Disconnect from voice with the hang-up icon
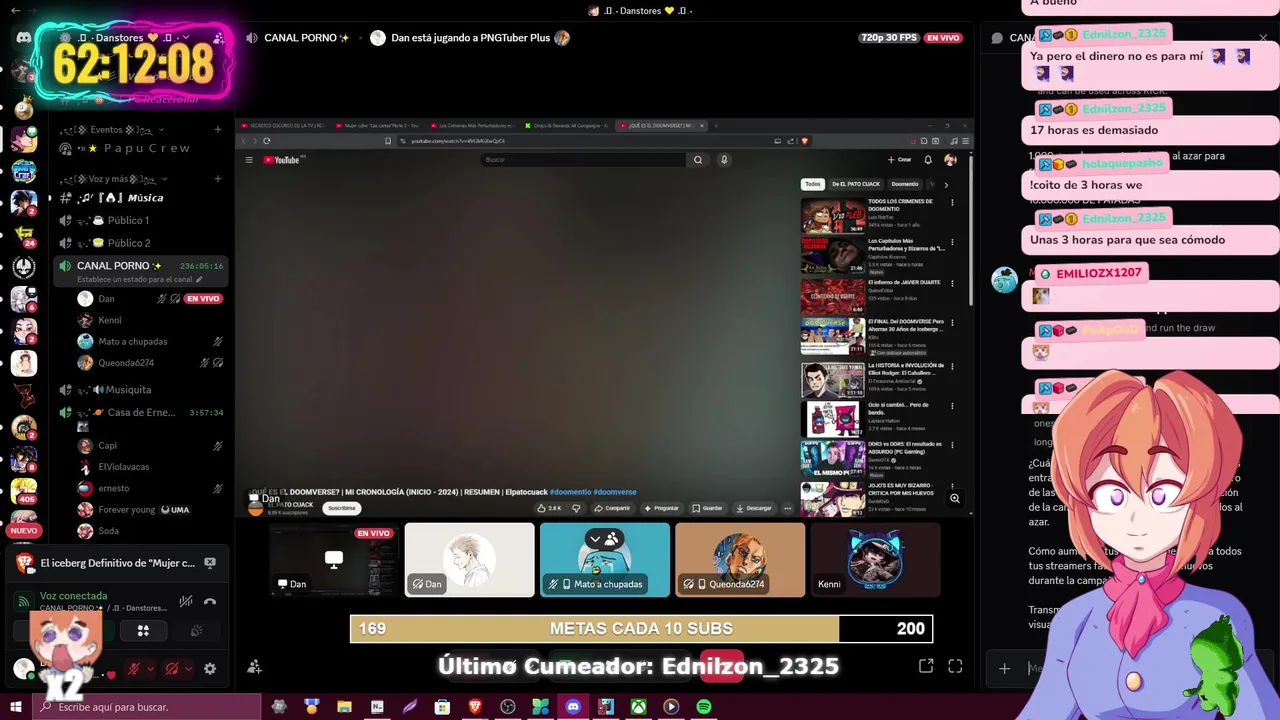 point(210,602)
